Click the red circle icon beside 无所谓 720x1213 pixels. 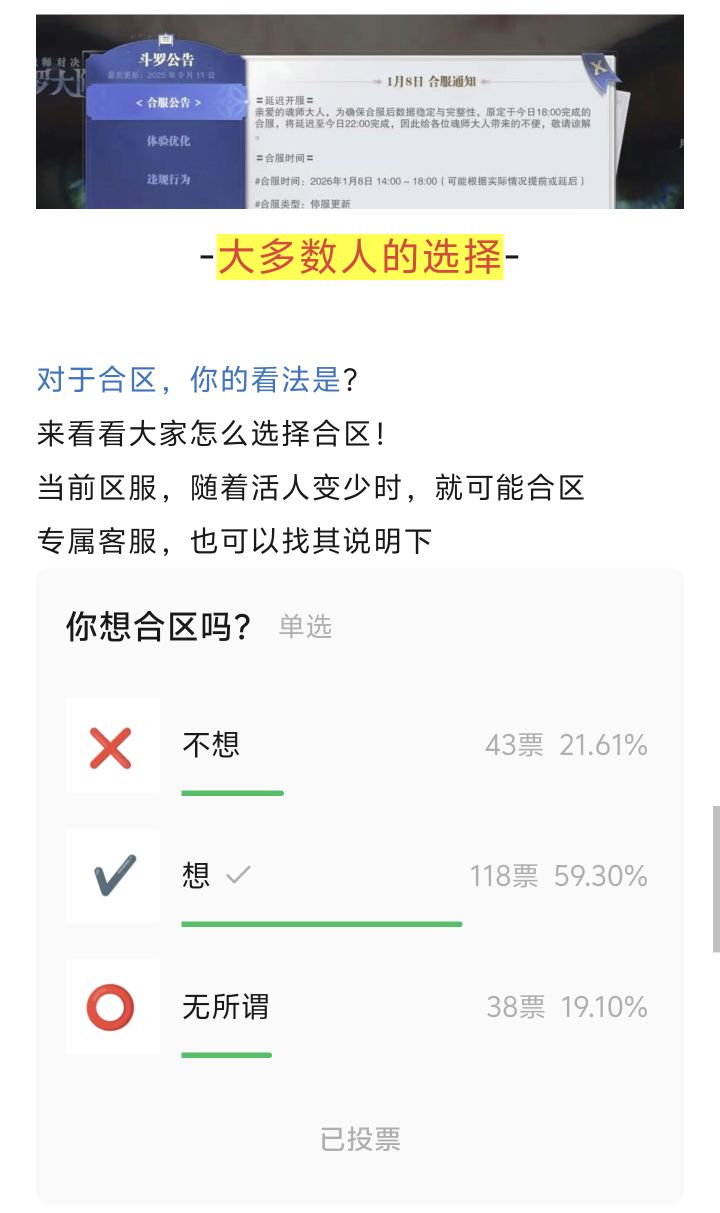[112, 1008]
